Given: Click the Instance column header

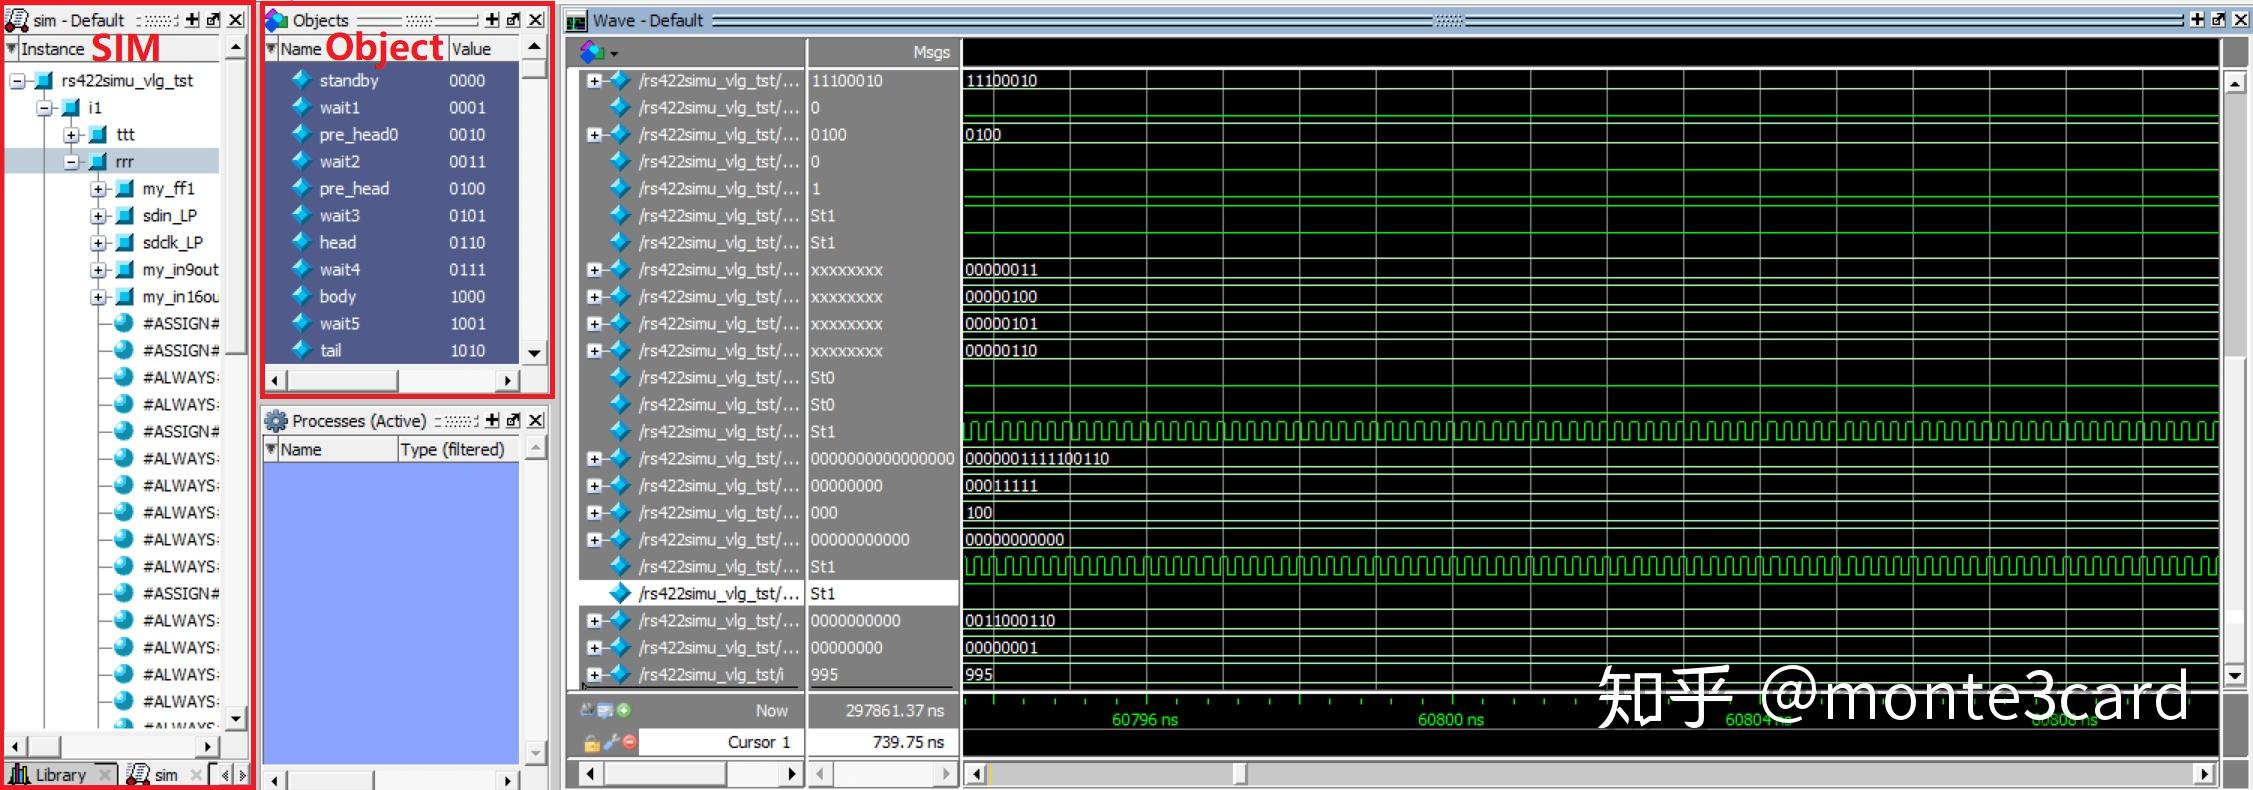Looking at the screenshot, I should [x=52, y=49].
